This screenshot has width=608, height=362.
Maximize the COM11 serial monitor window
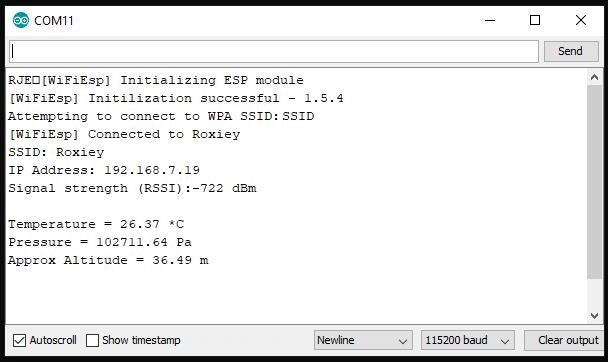coord(535,20)
